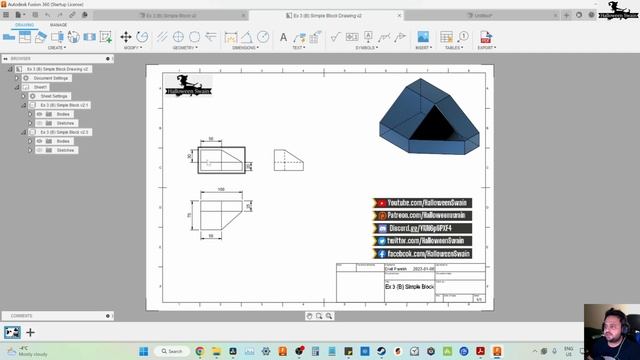This screenshot has width=640, height=360.
Task: Open the INSERT dropdown menu
Action: pos(423,48)
